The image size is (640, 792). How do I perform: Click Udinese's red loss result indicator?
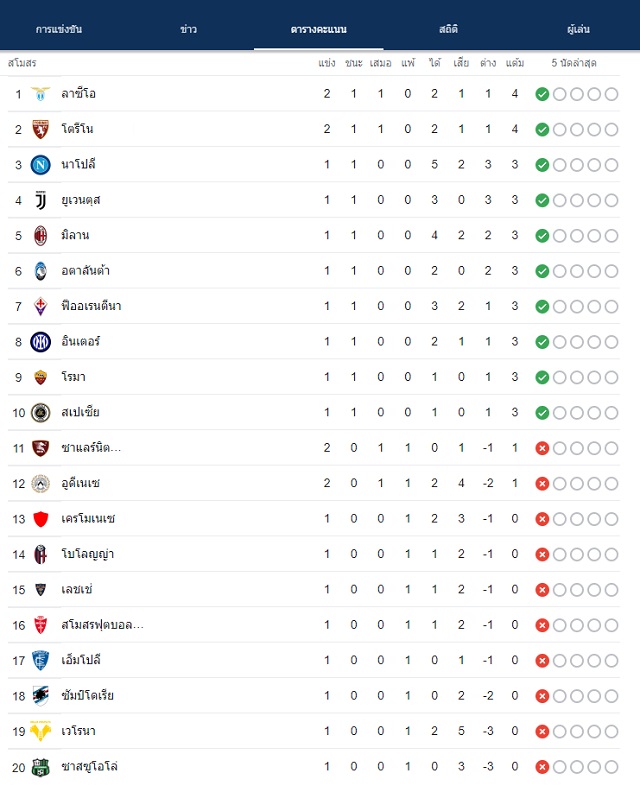click(542, 483)
